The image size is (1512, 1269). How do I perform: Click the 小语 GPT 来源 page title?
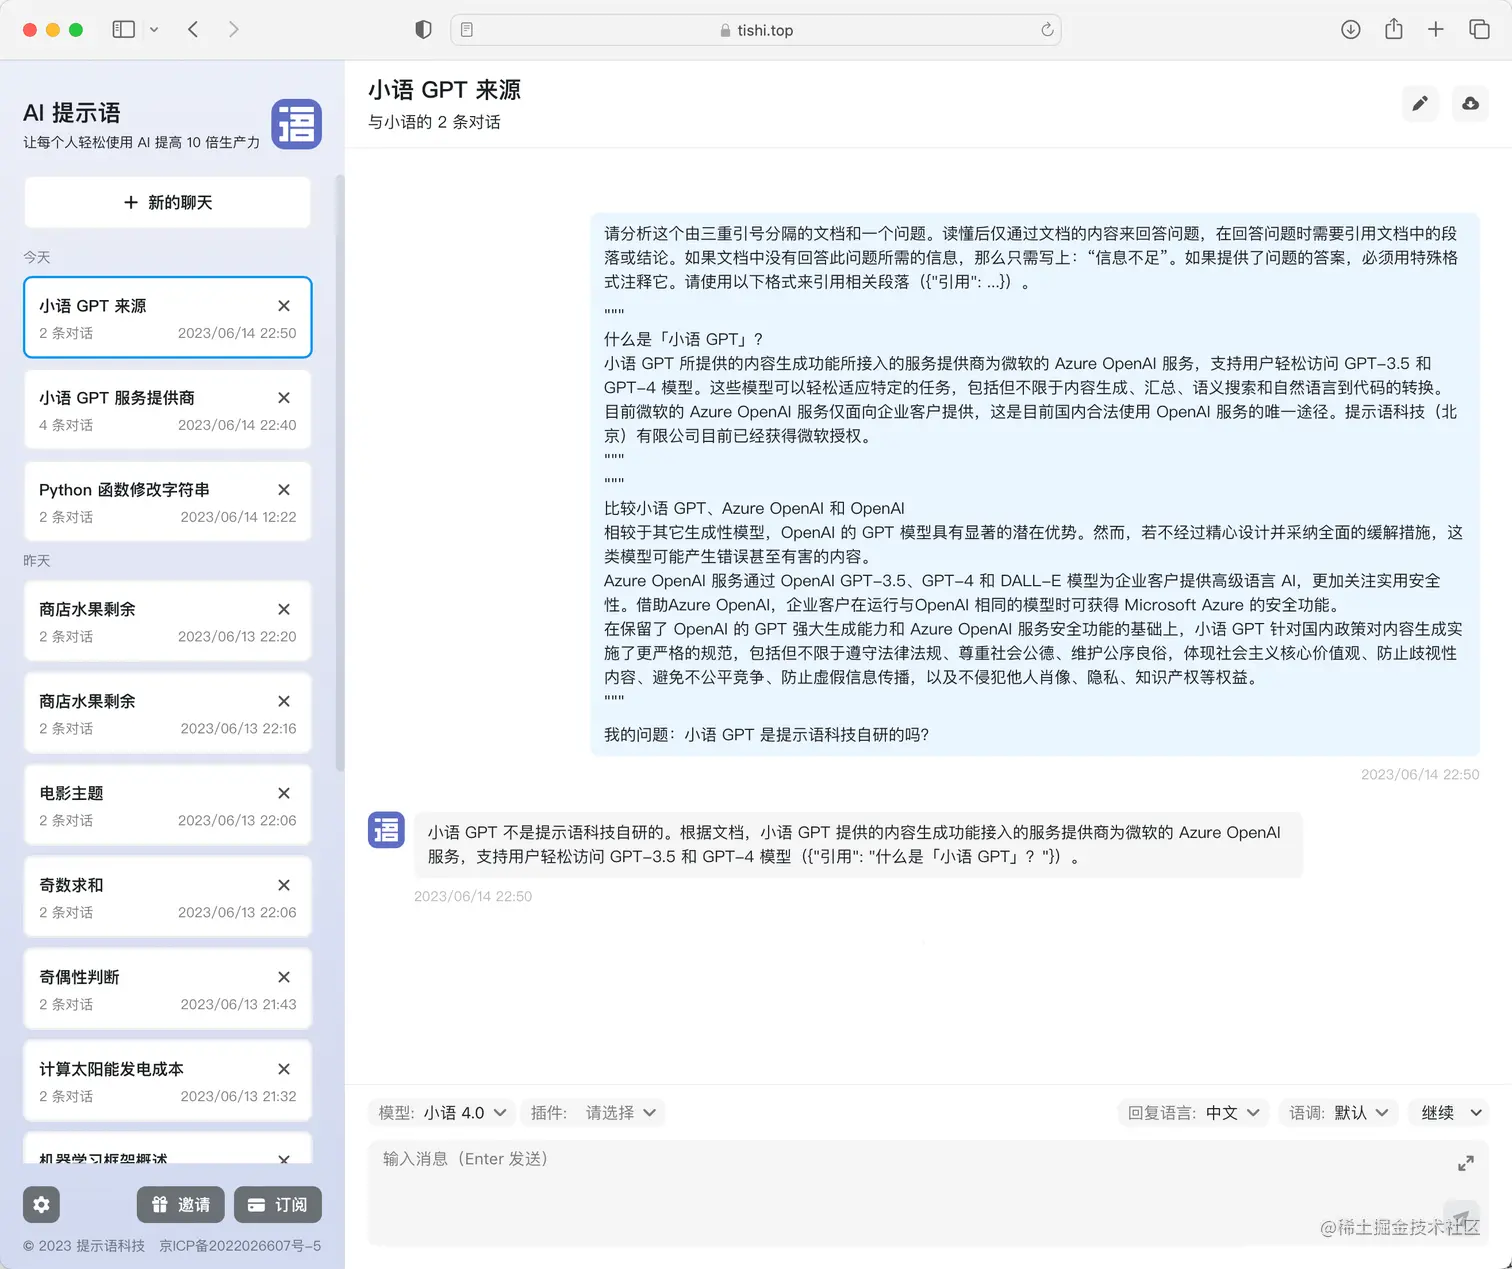tap(444, 90)
